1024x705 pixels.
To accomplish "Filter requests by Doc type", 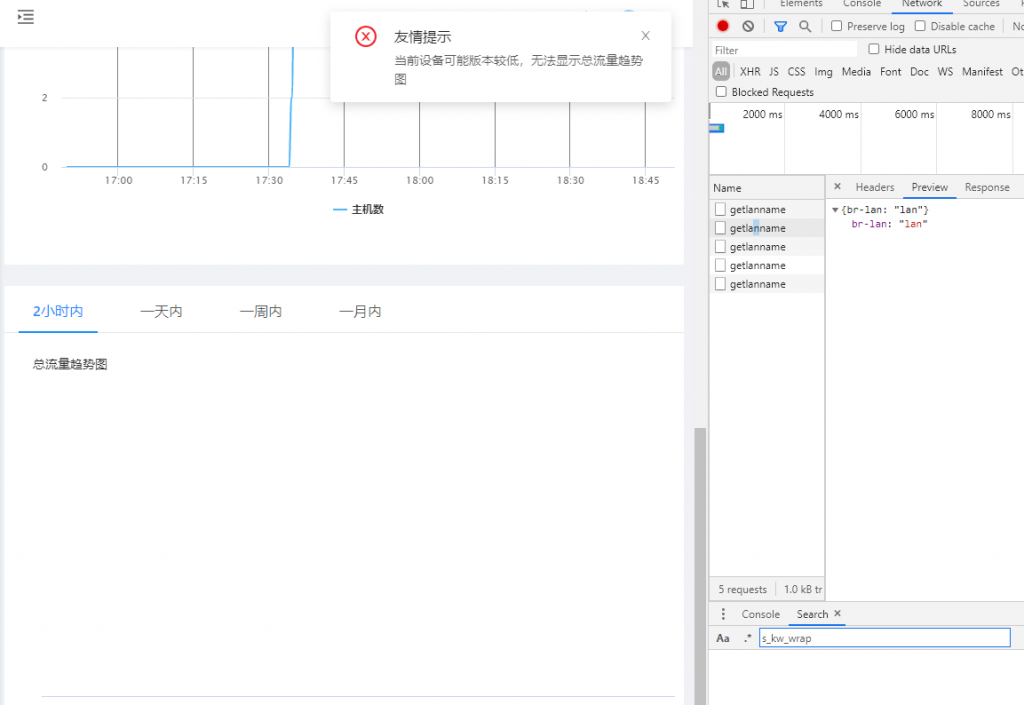I will click(x=919, y=72).
